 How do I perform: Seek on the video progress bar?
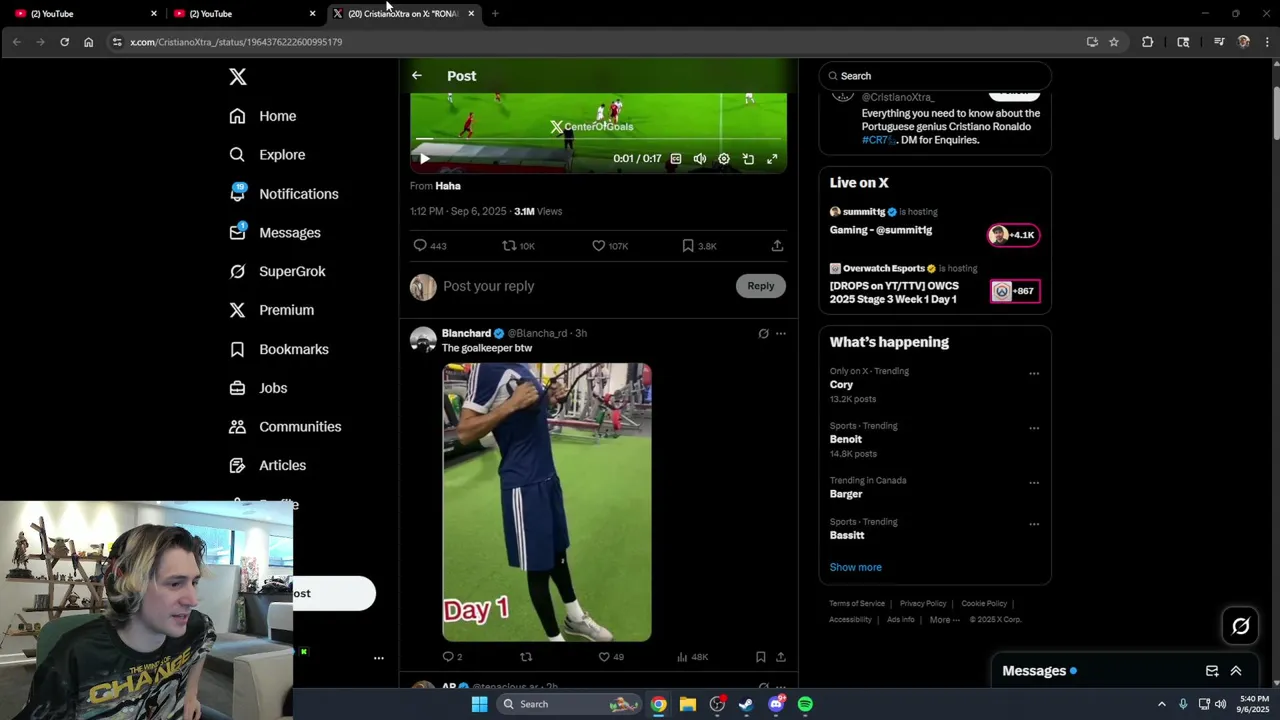(x=598, y=139)
